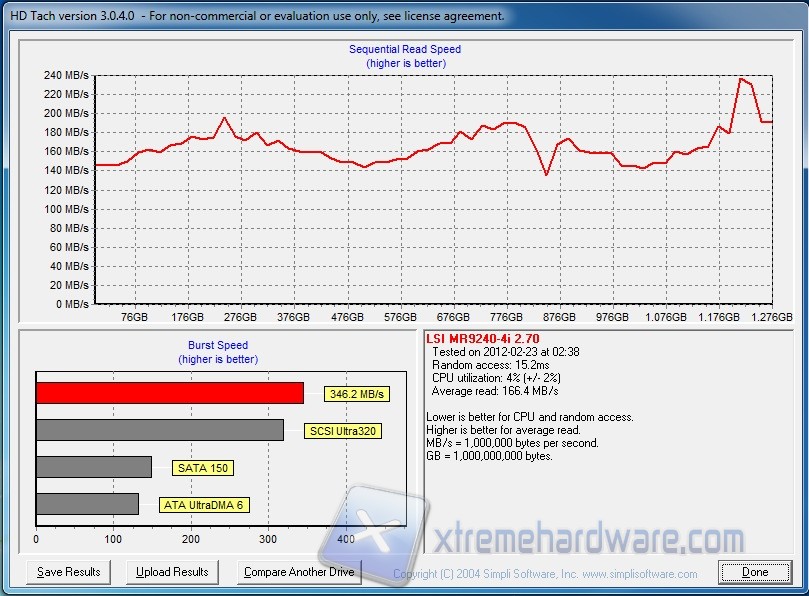809x596 pixels.
Task: Open Compare Another Drive
Action: 299,572
